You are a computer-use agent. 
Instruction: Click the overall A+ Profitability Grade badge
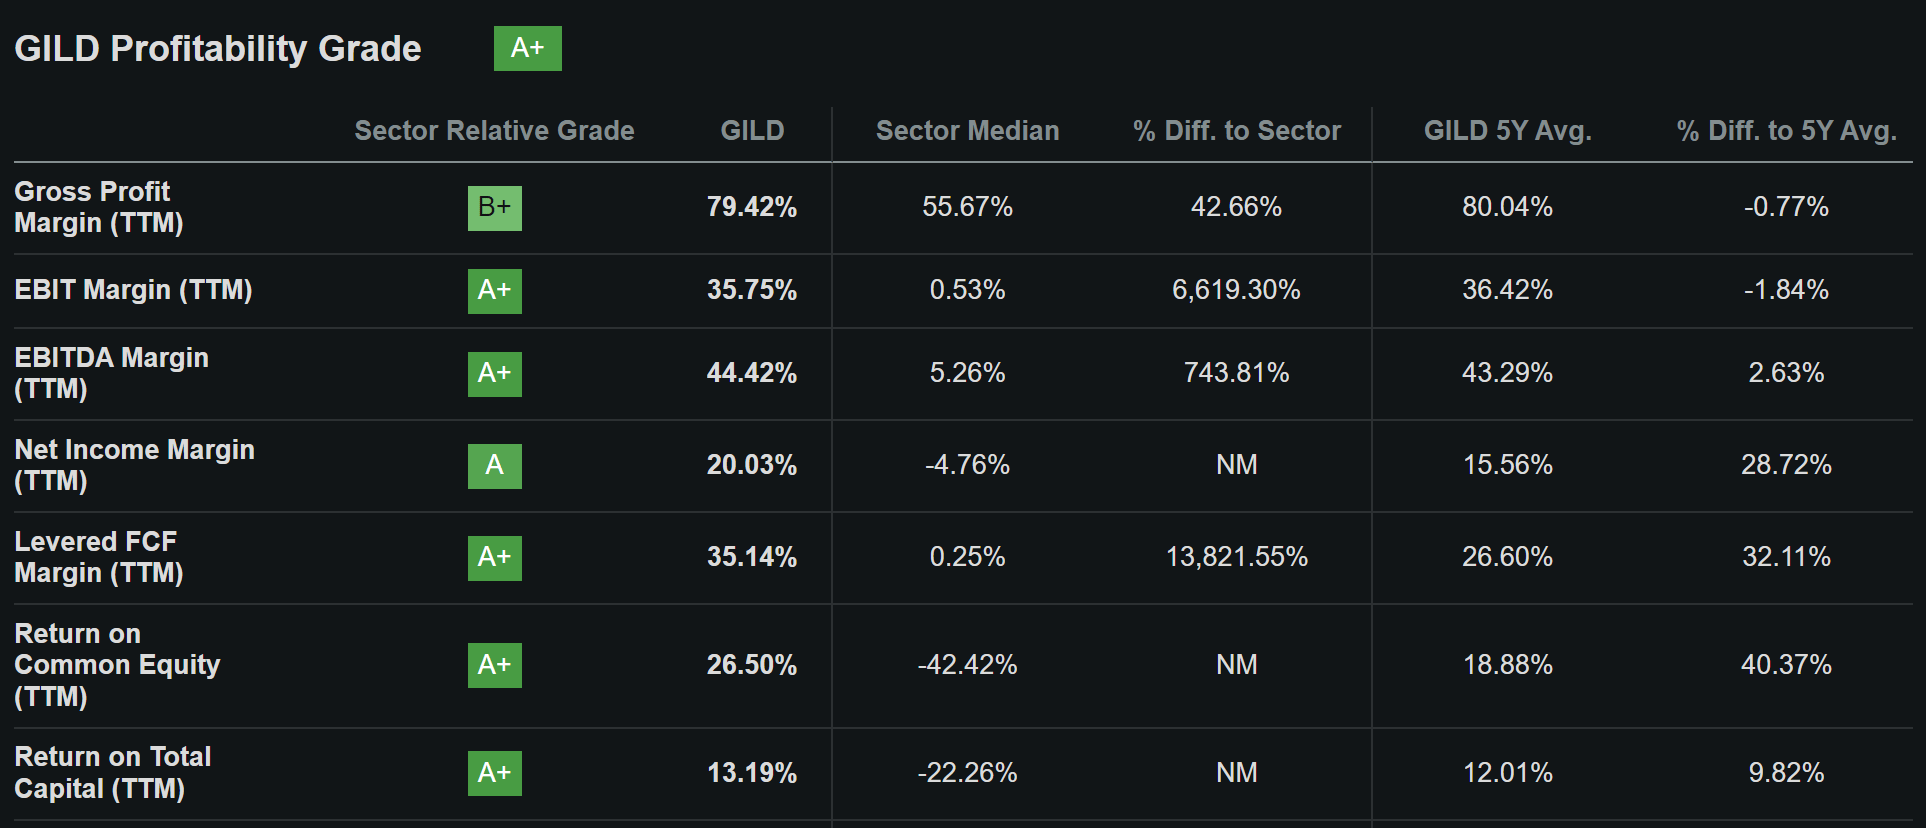coord(527,48)
